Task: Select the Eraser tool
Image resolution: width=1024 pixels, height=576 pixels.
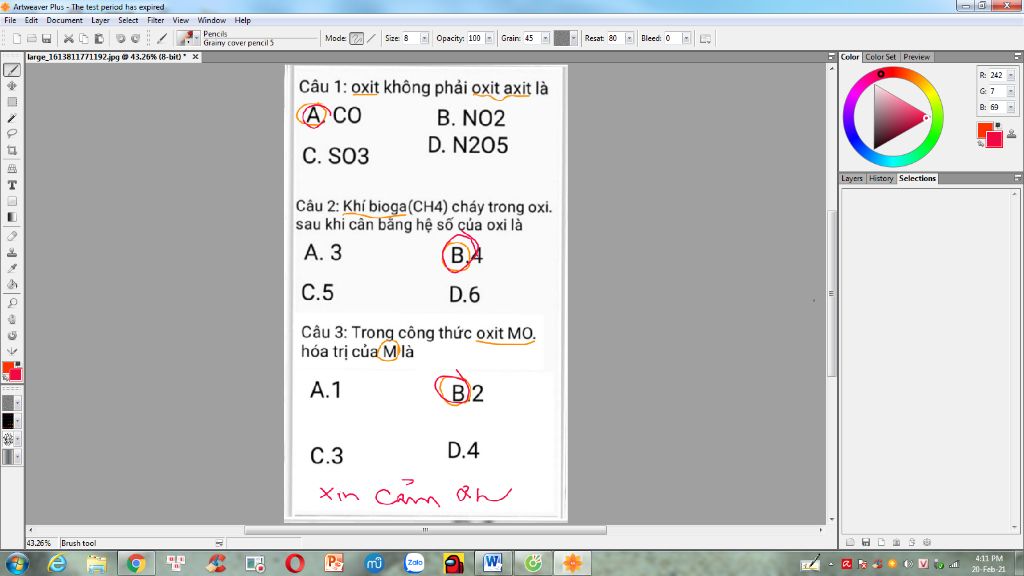Action: [x=12, y=236]
